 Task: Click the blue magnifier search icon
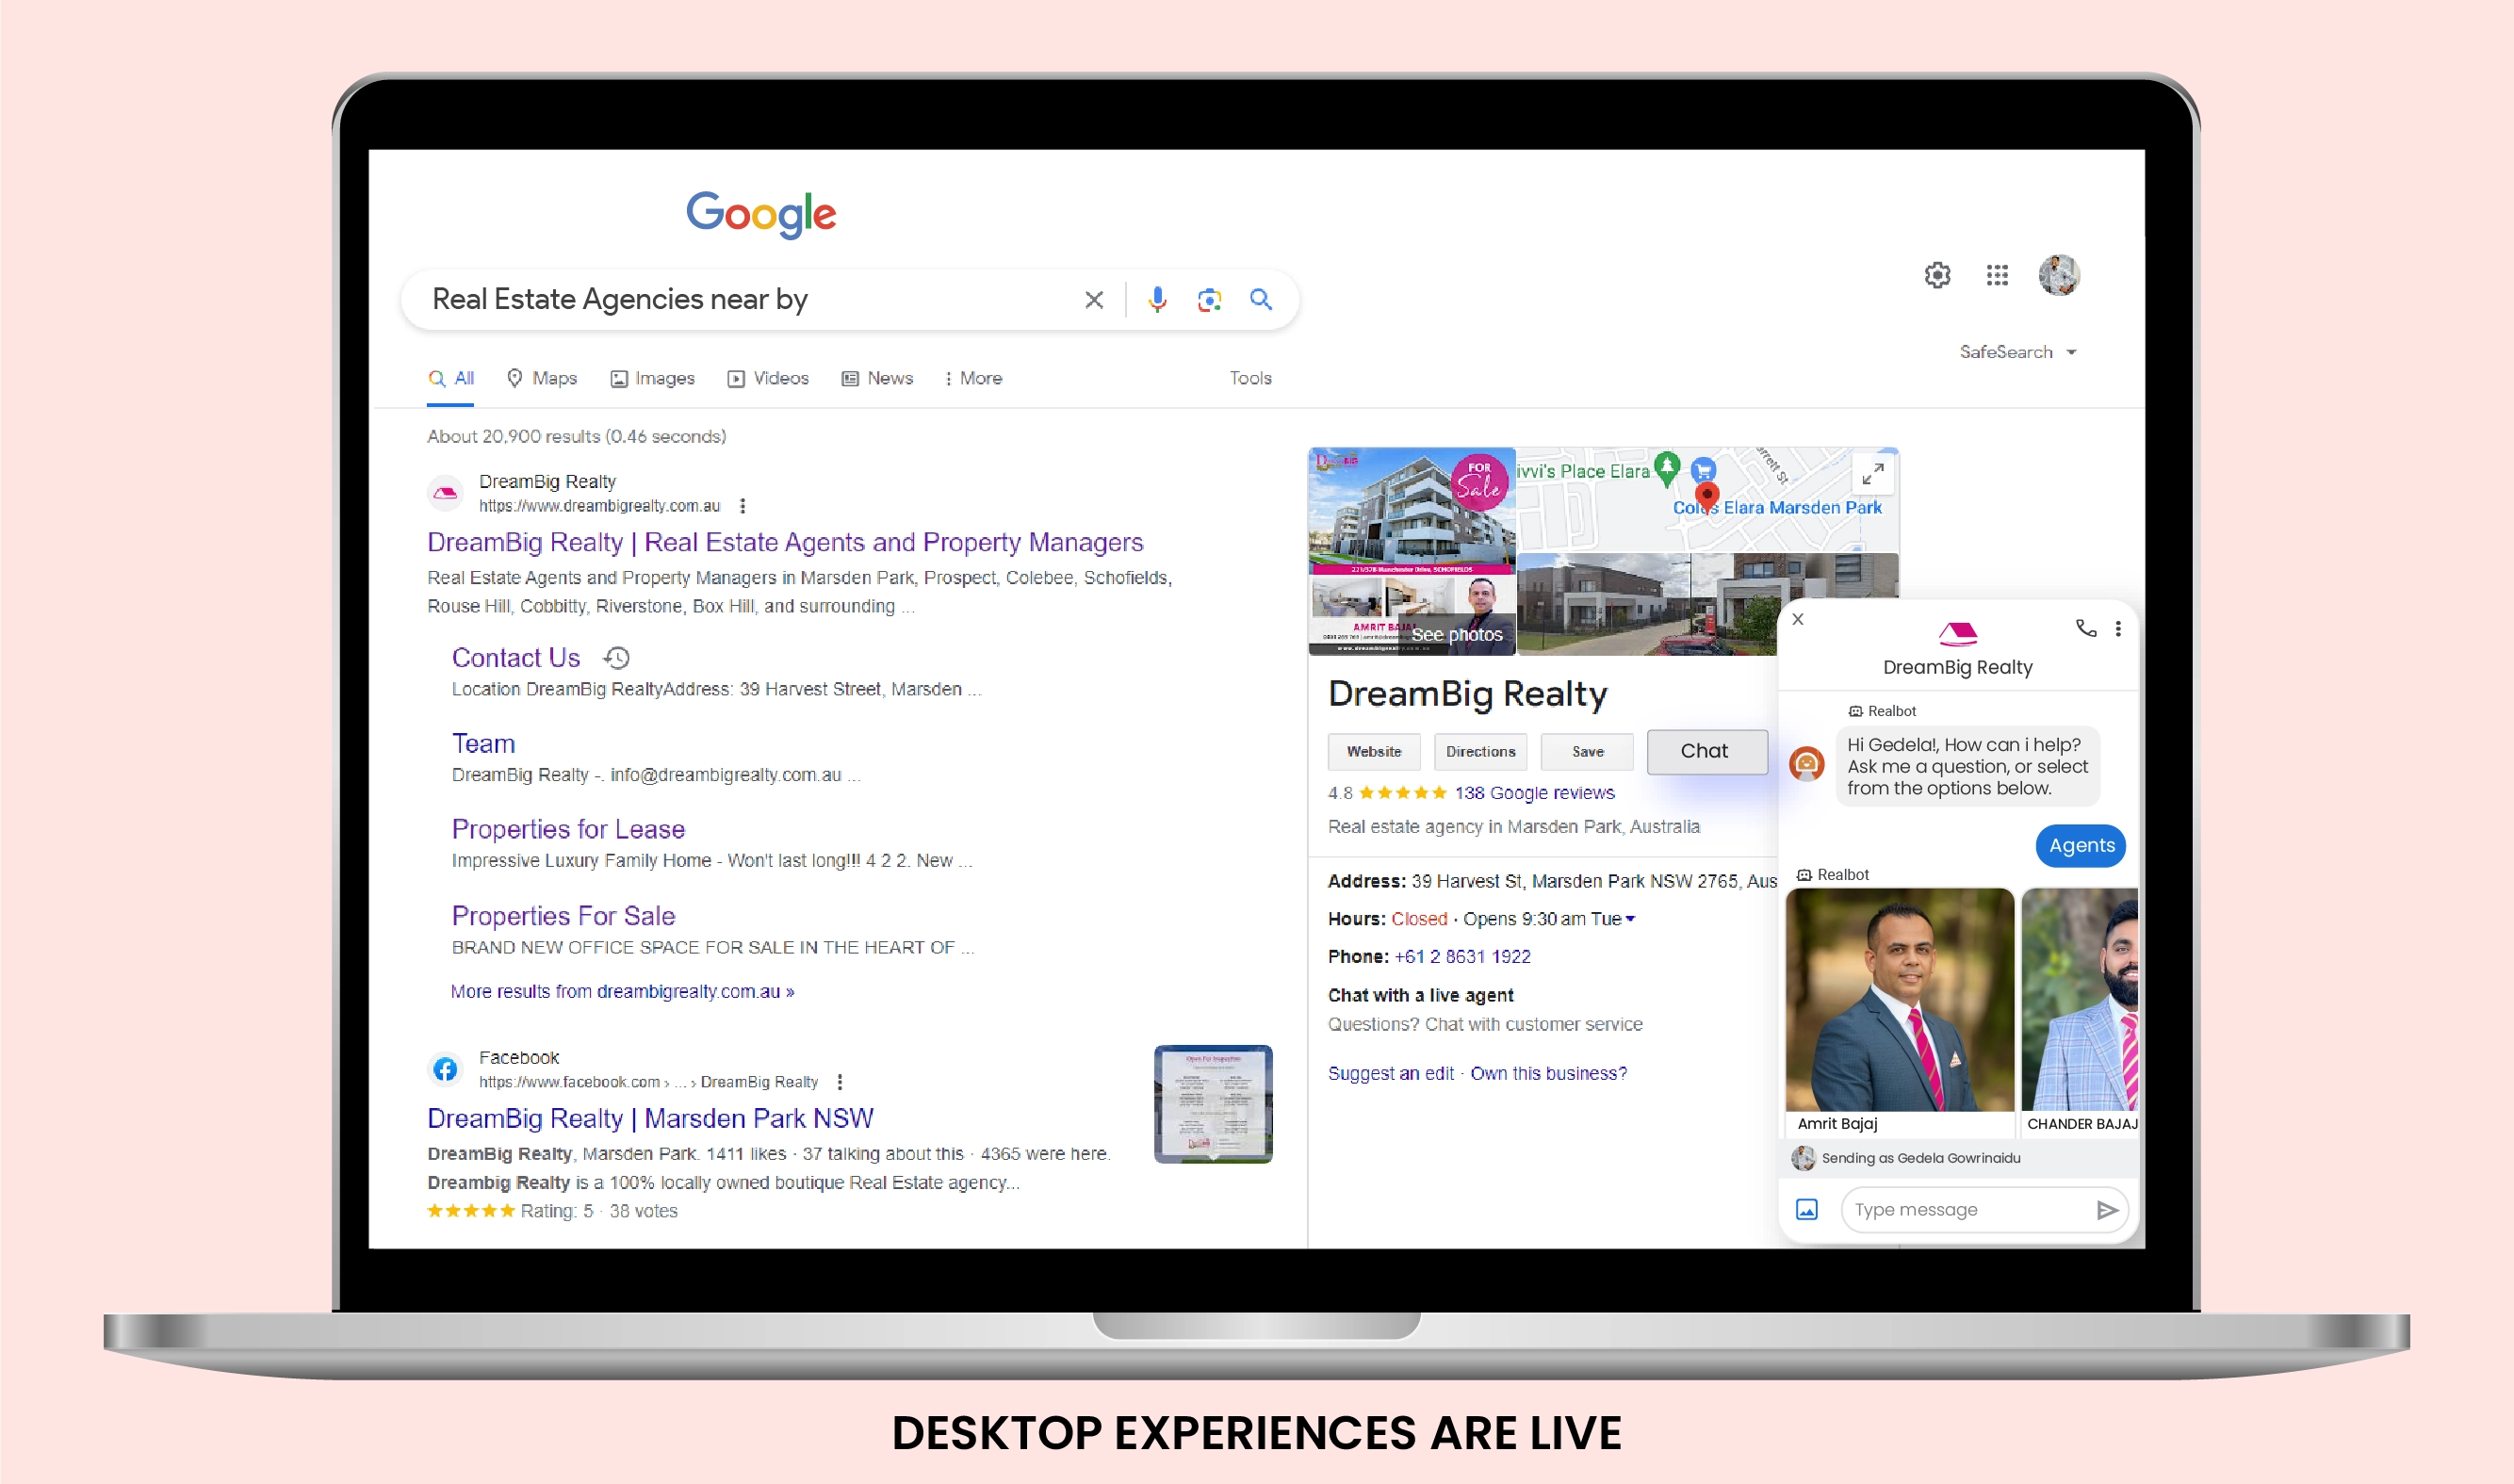1260,299
